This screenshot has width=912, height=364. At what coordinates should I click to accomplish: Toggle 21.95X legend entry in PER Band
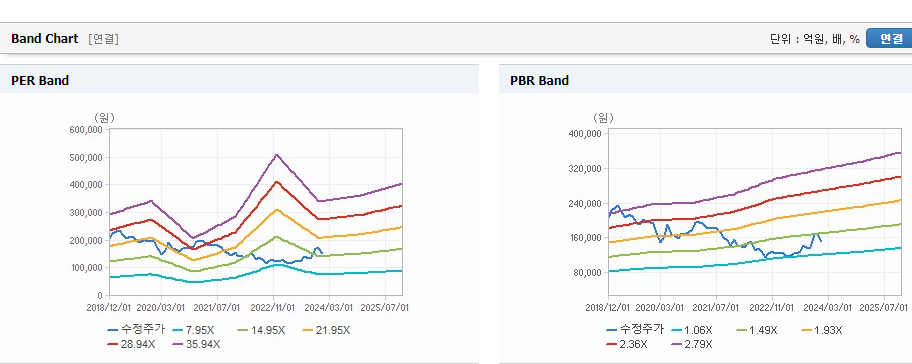(x=327, y=330)
